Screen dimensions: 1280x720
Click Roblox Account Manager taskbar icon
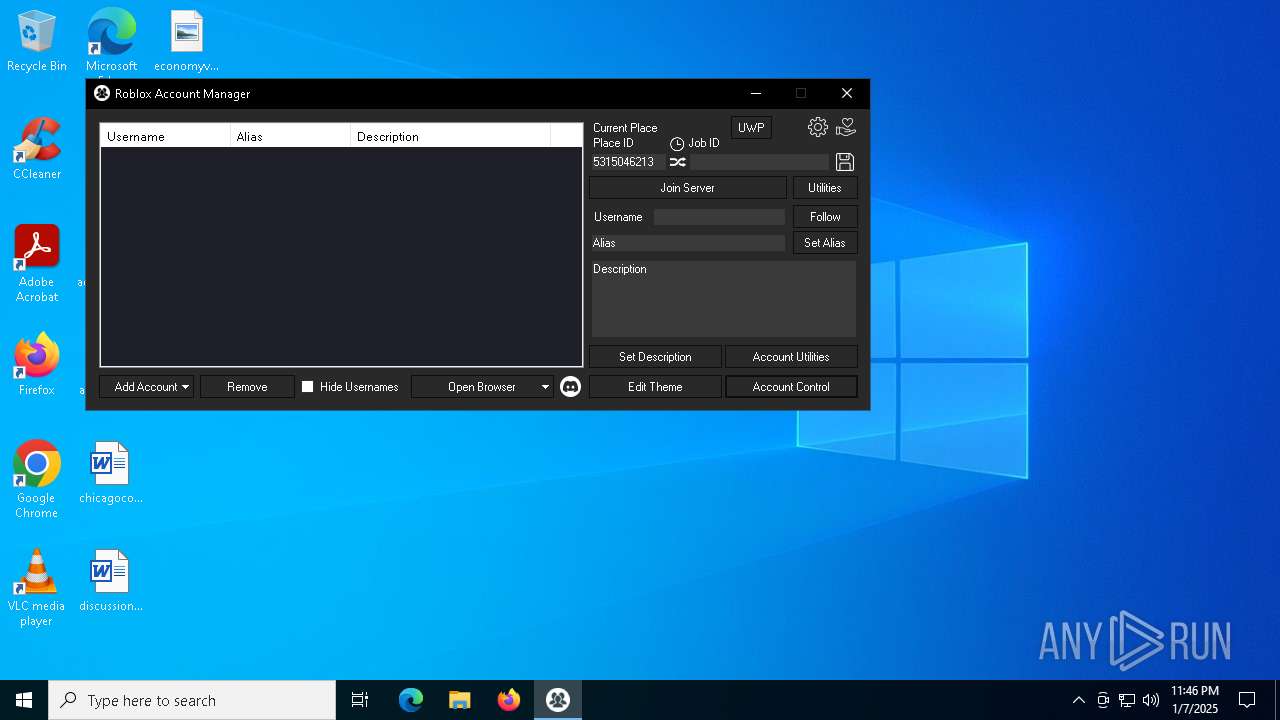(558, 700)
